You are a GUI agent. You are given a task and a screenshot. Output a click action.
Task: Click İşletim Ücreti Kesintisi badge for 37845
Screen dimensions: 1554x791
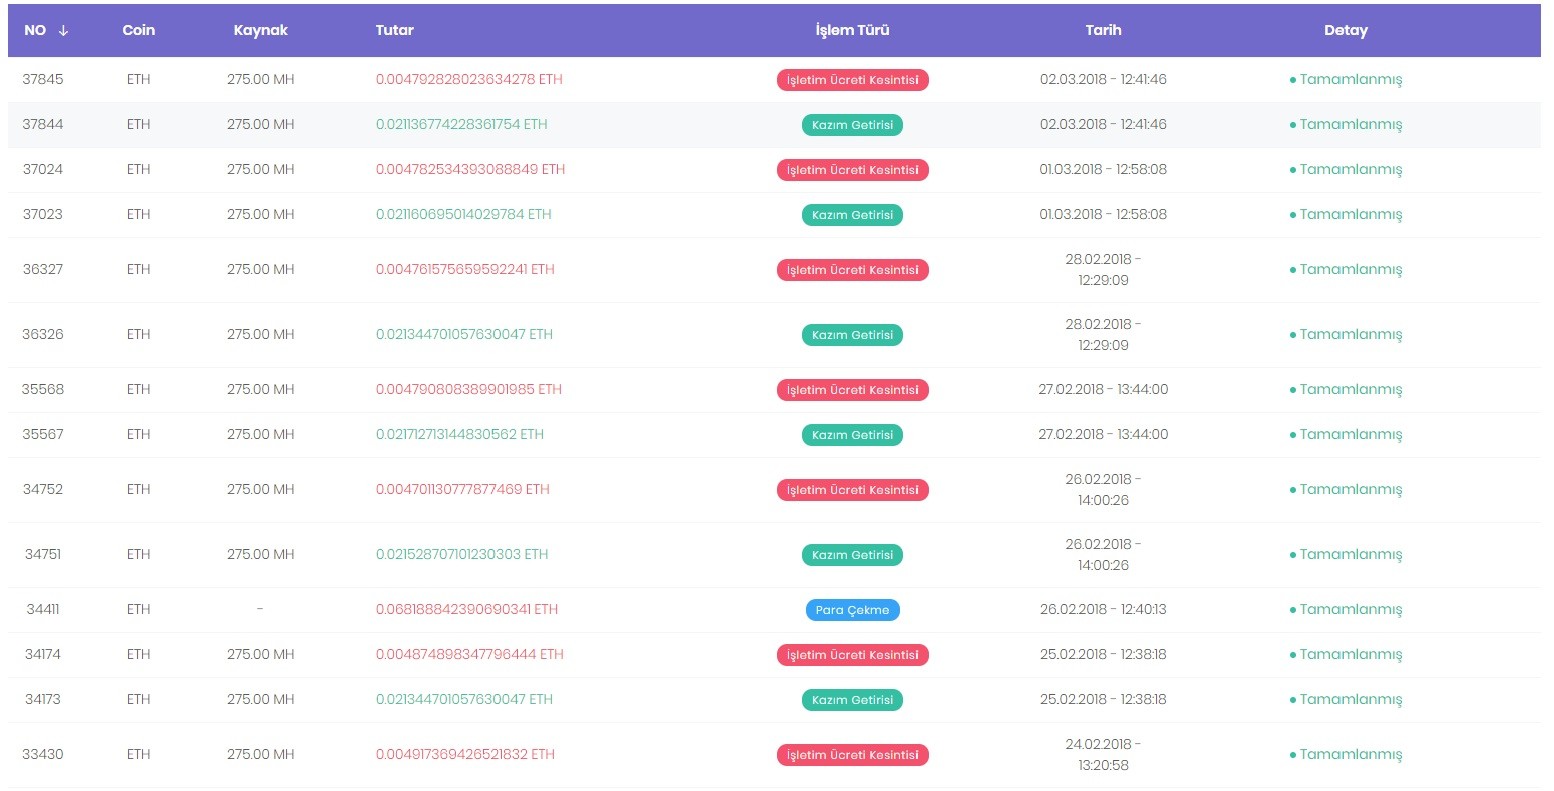pyautogui.click(x=852, y=80)
